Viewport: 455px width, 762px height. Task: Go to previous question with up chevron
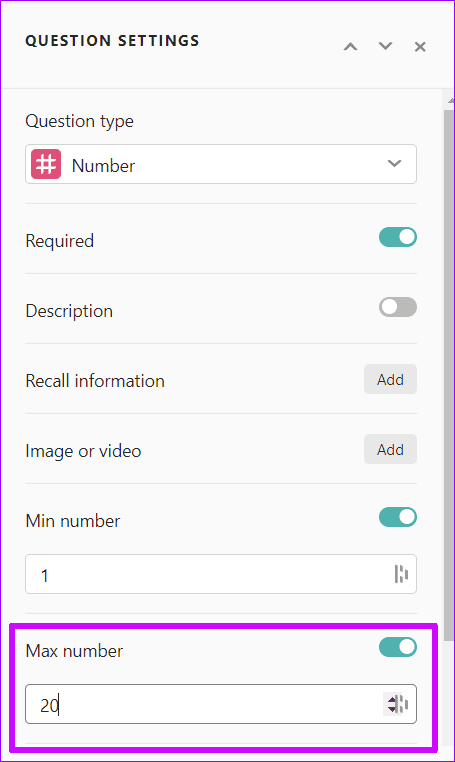coord(350,47)
